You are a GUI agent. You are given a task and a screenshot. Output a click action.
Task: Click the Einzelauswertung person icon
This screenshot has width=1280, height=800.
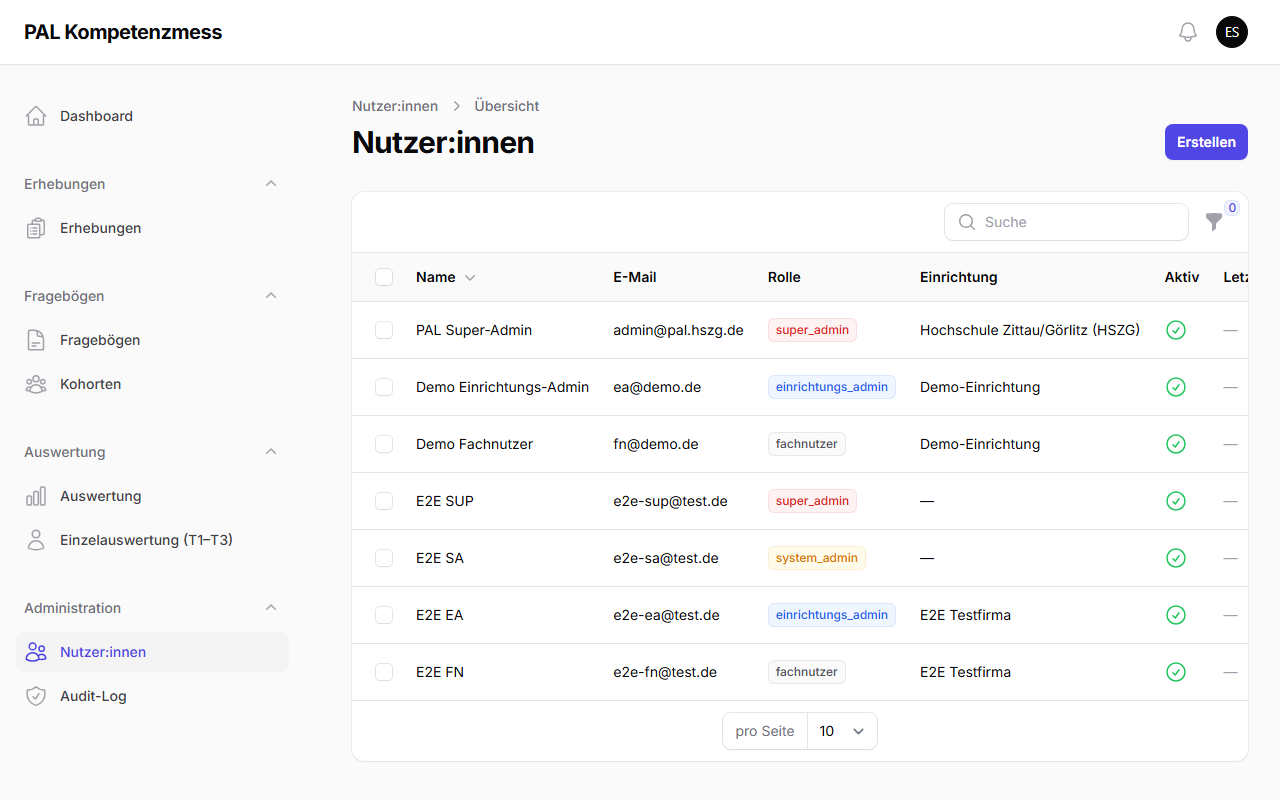pos(36,540)
